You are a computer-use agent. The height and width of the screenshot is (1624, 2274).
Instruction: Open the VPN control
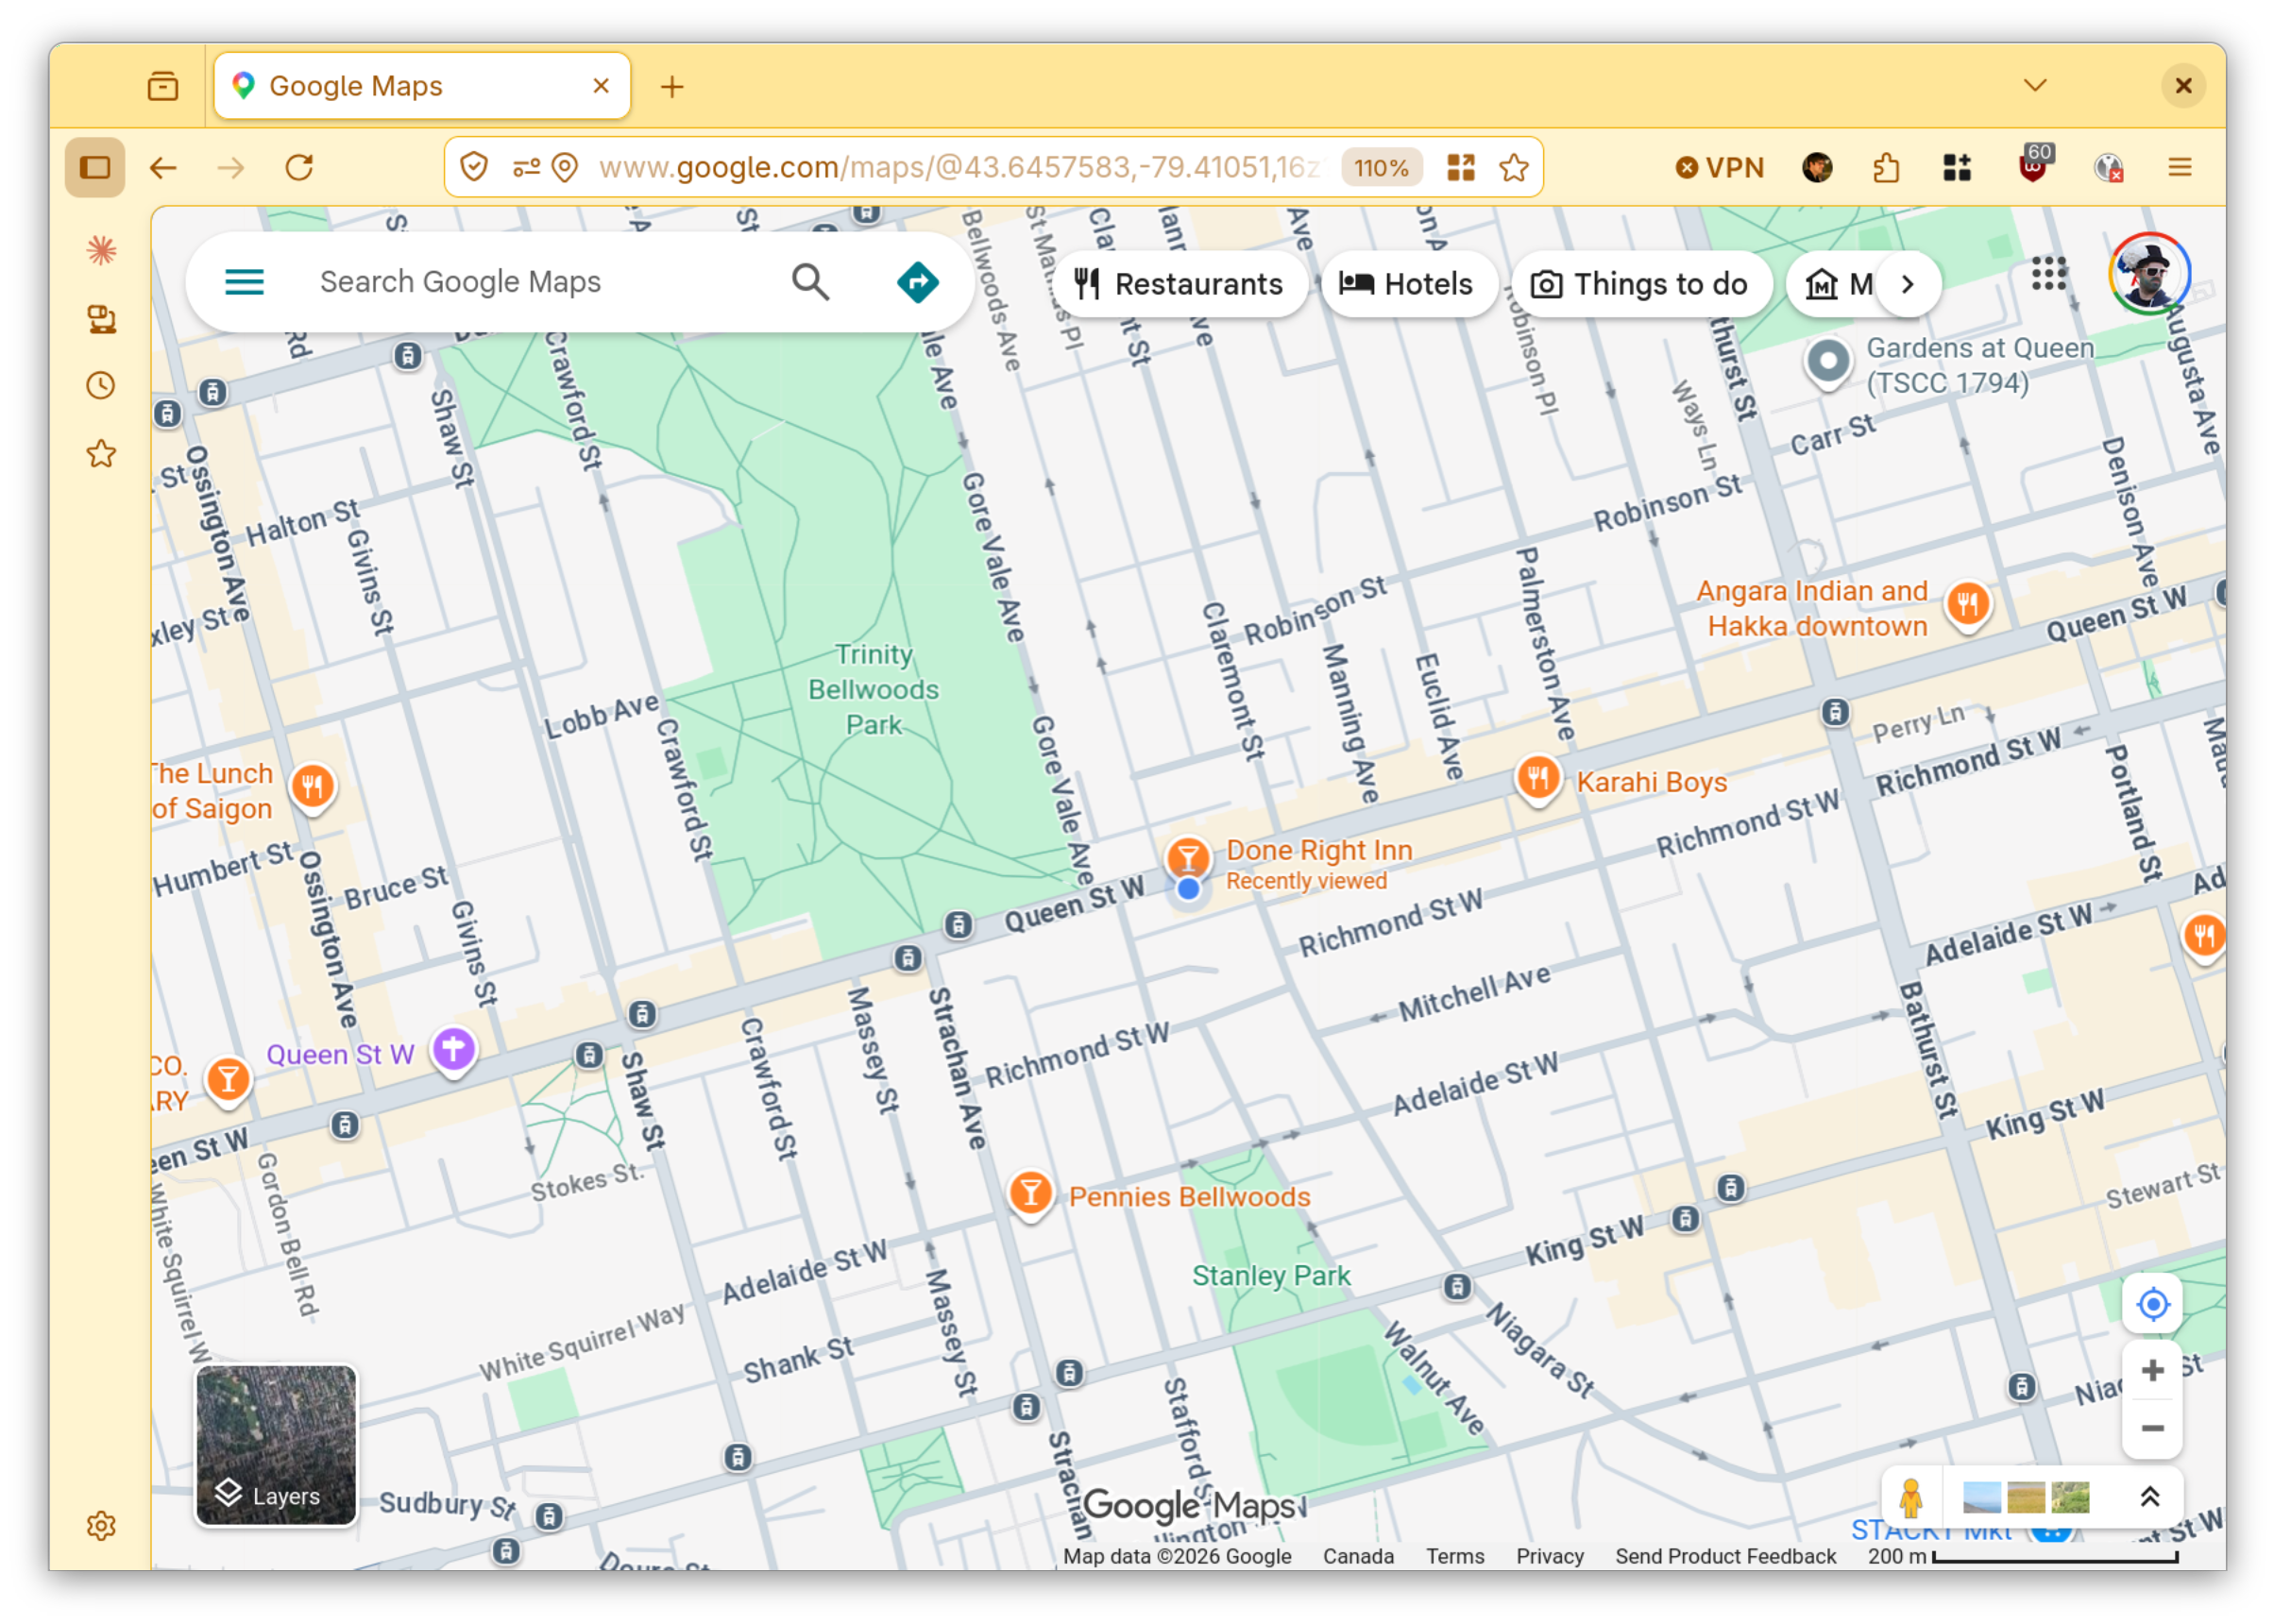coord(1720,167)
